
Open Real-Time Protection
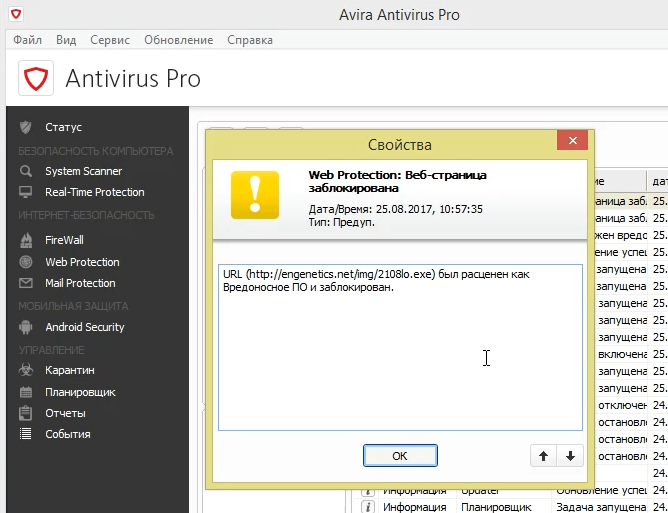click(x=95, y=192)
